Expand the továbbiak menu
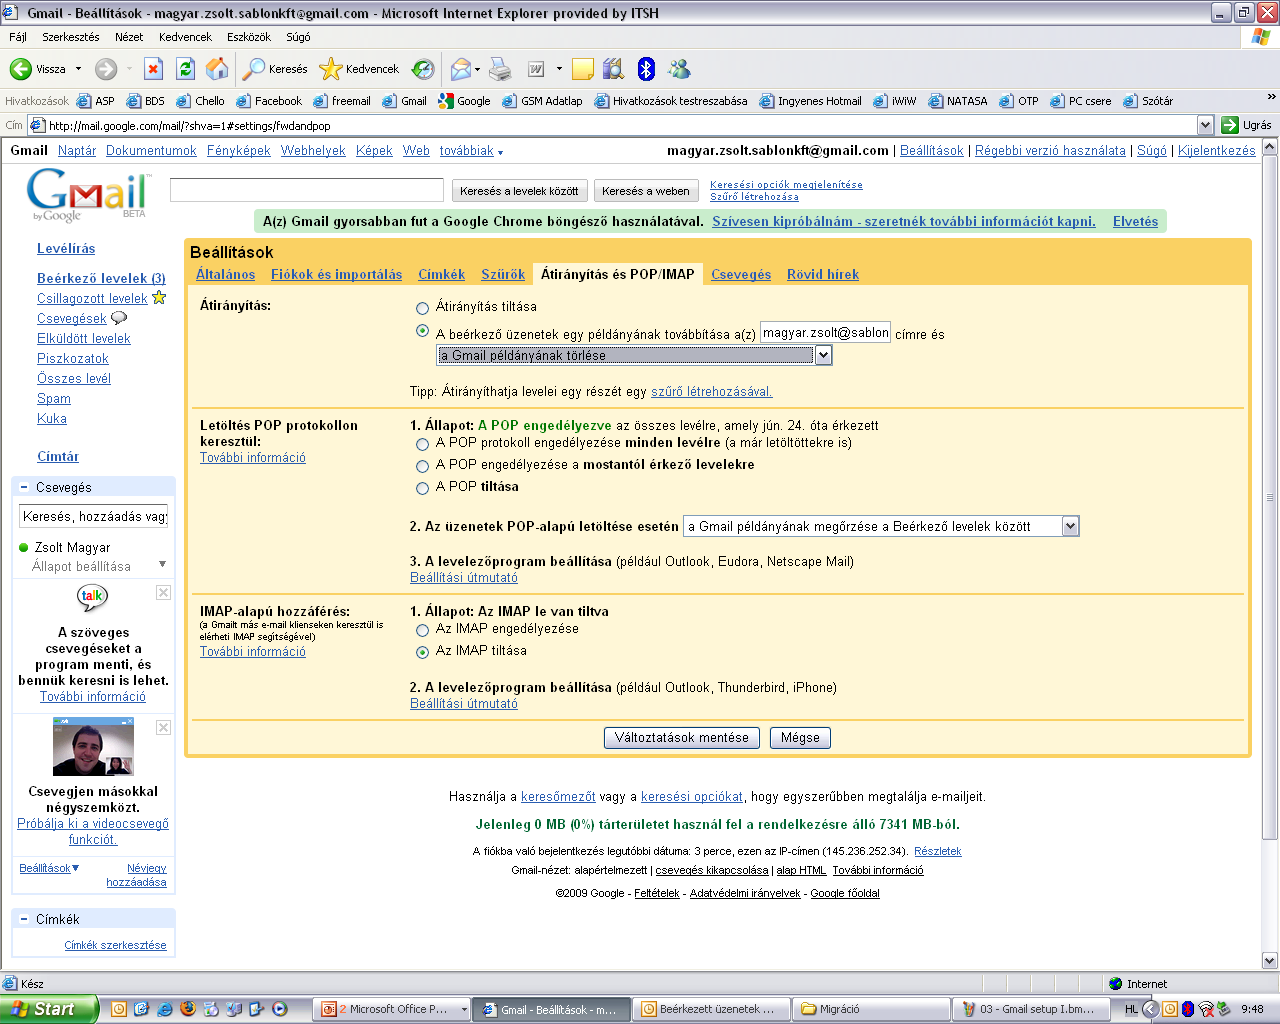Image resolution: width=1280 pixels, height=1024 pixels. pyautogui.click(x=471, y=151)
